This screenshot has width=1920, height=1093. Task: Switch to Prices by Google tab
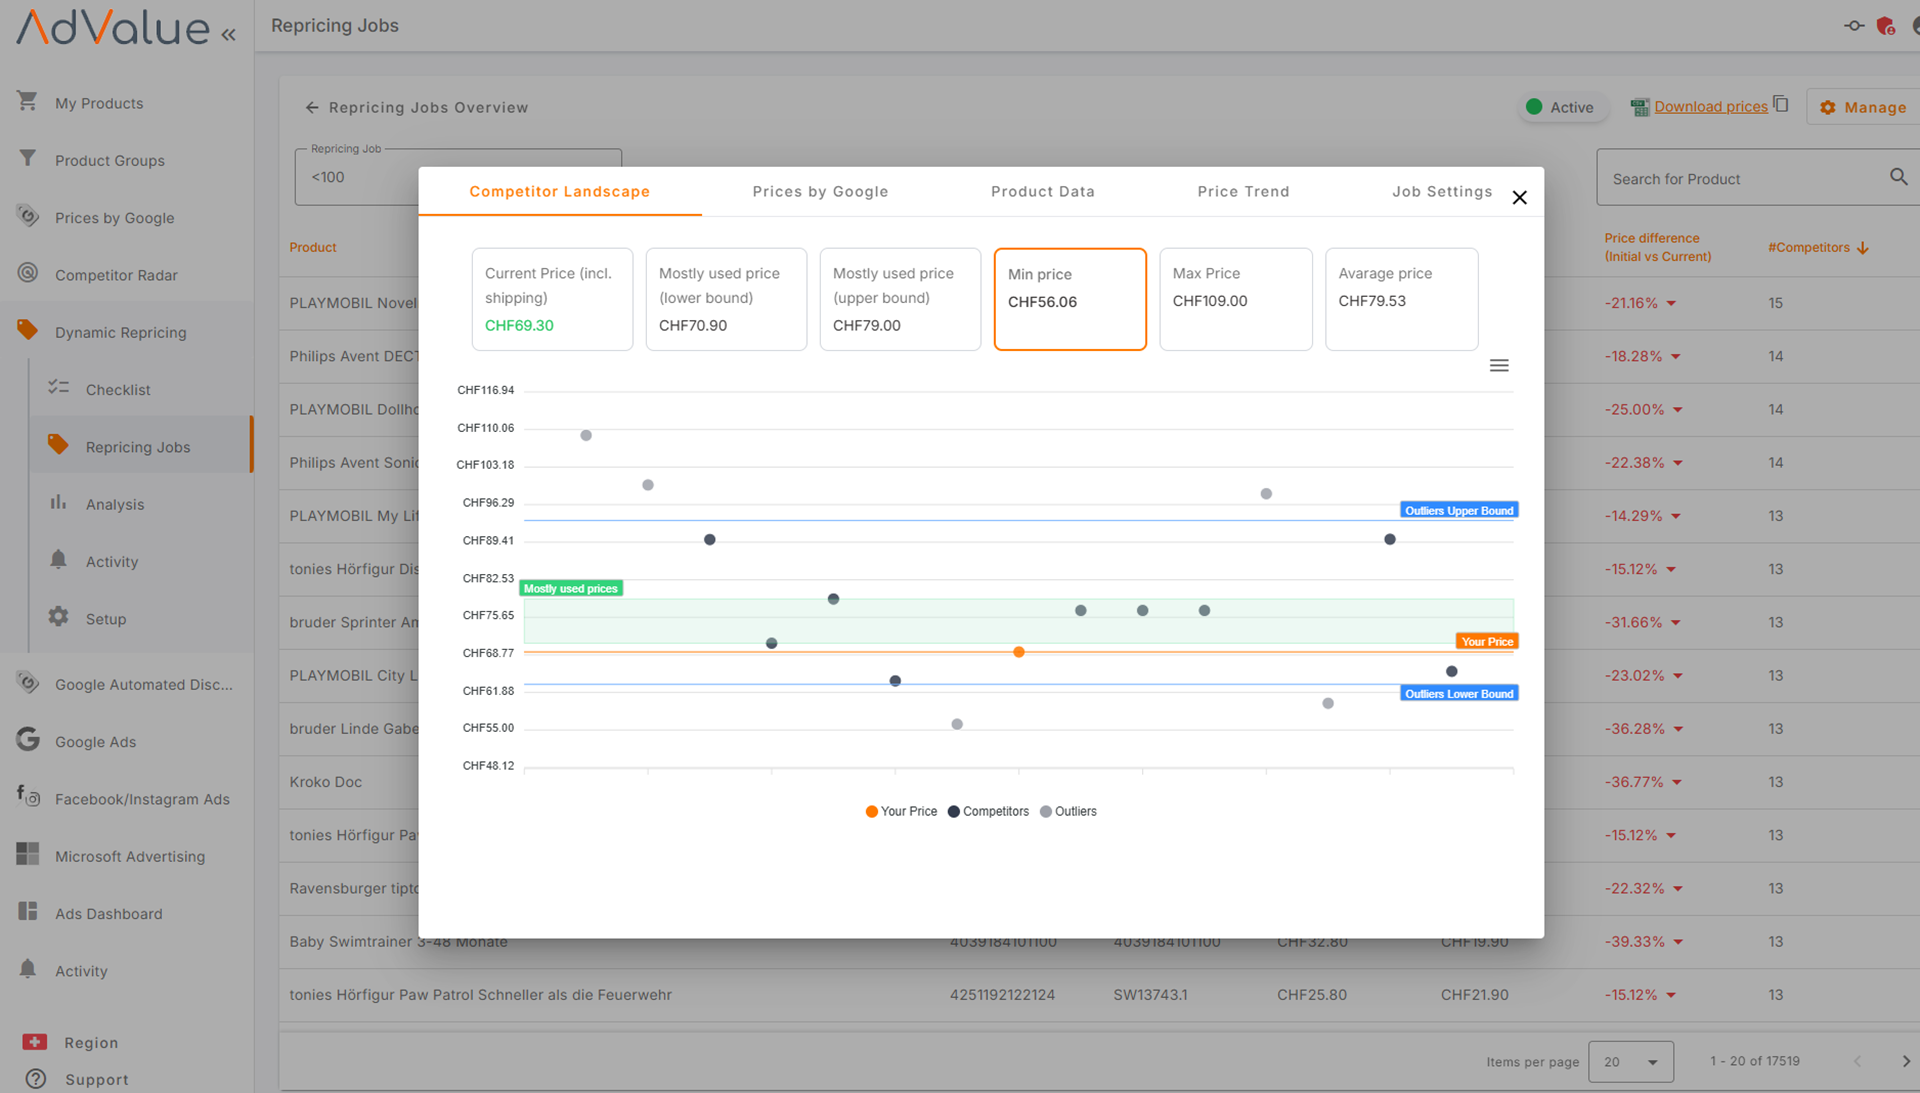(820, 192)
